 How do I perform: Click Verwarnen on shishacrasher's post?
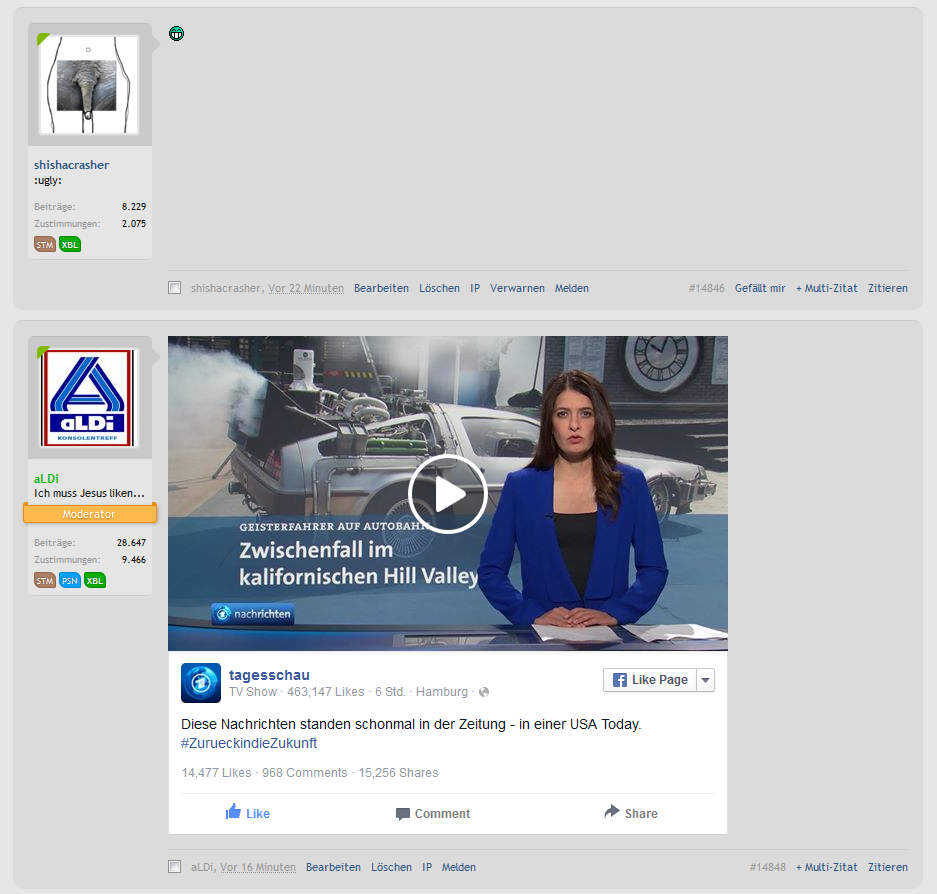click(518, 288)
